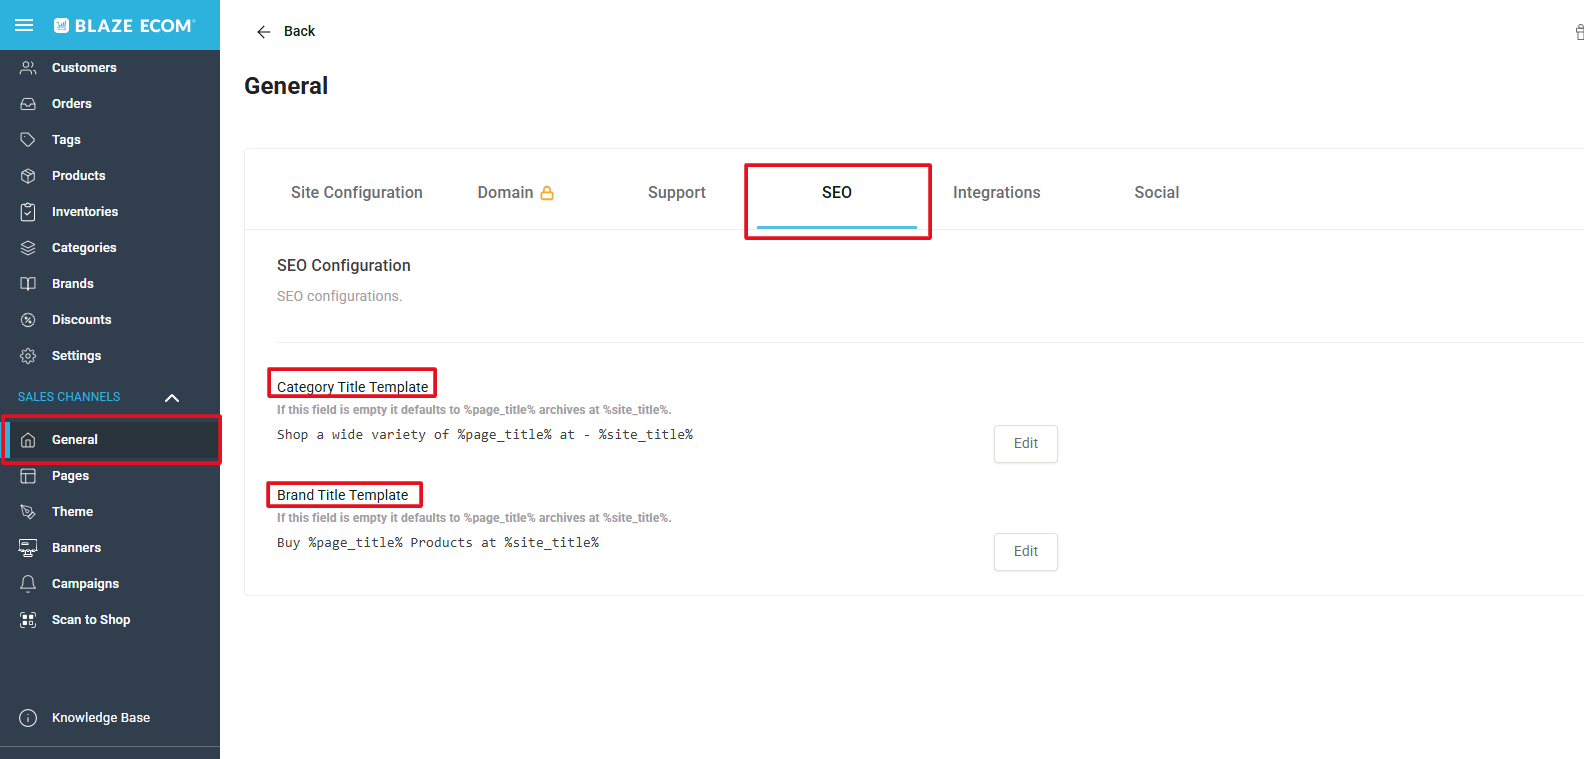Screen dimensions: 1584x759
Task: Click the Brands sidebar label
Action: point(73,284)
